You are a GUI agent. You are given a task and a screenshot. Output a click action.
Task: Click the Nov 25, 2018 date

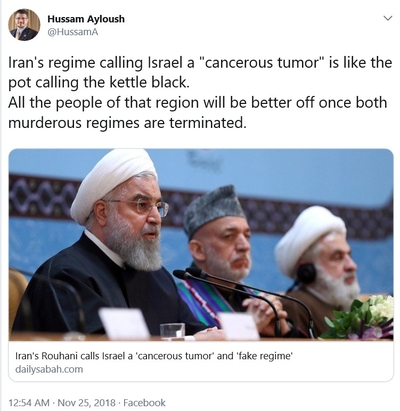pos(87,403)
